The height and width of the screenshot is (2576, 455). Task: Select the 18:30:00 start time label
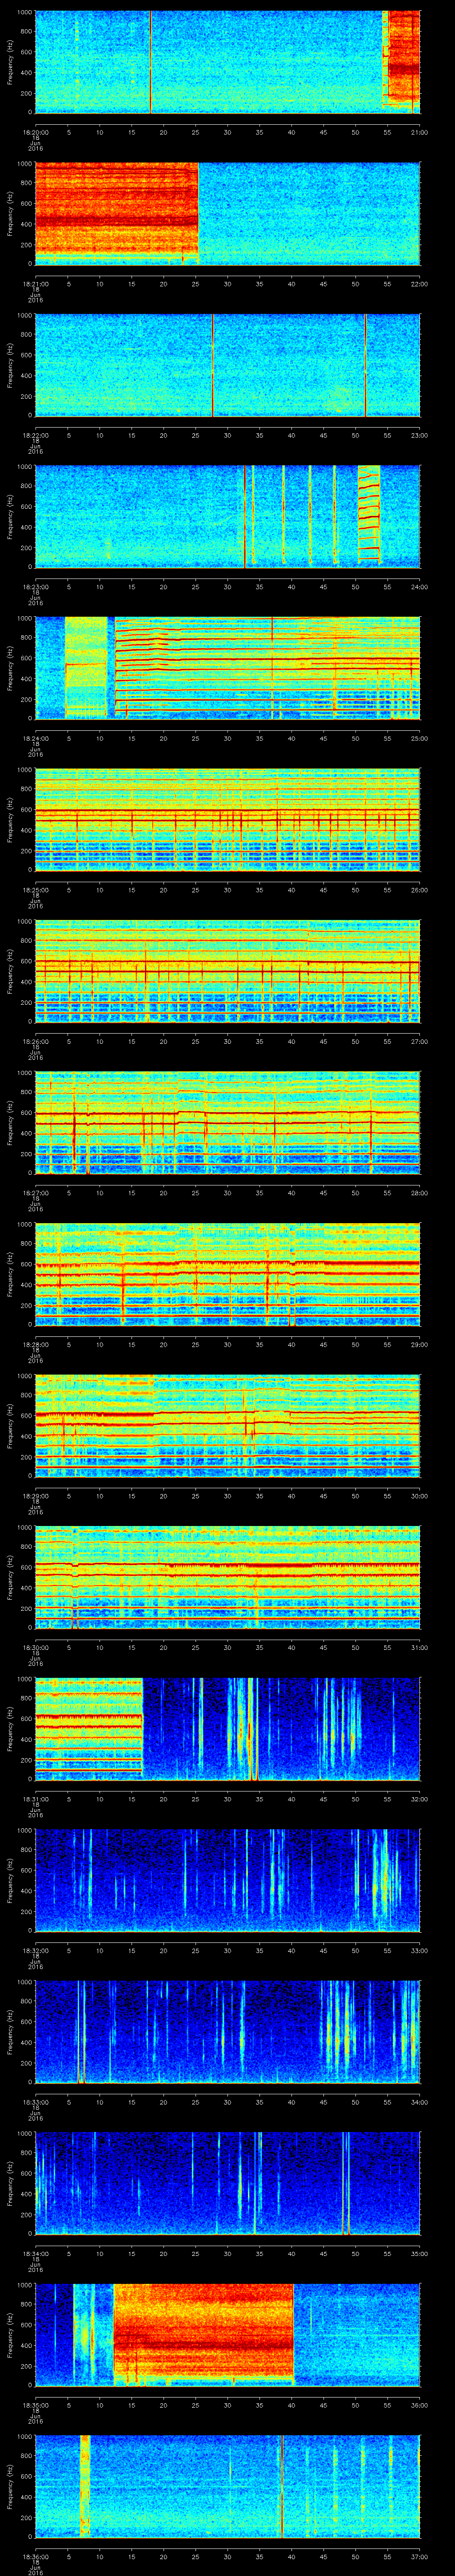coord(35,1647)
